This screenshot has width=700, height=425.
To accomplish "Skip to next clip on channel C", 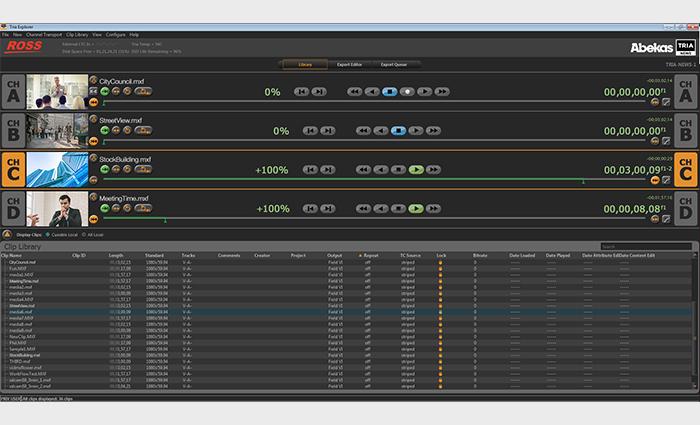I will pos(327,170).
